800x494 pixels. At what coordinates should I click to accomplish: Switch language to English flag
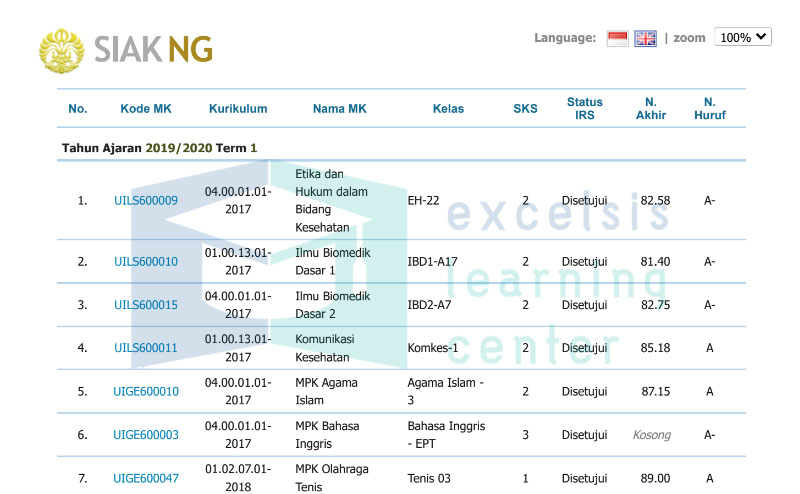pyautogui.click(x=646, y=38)
